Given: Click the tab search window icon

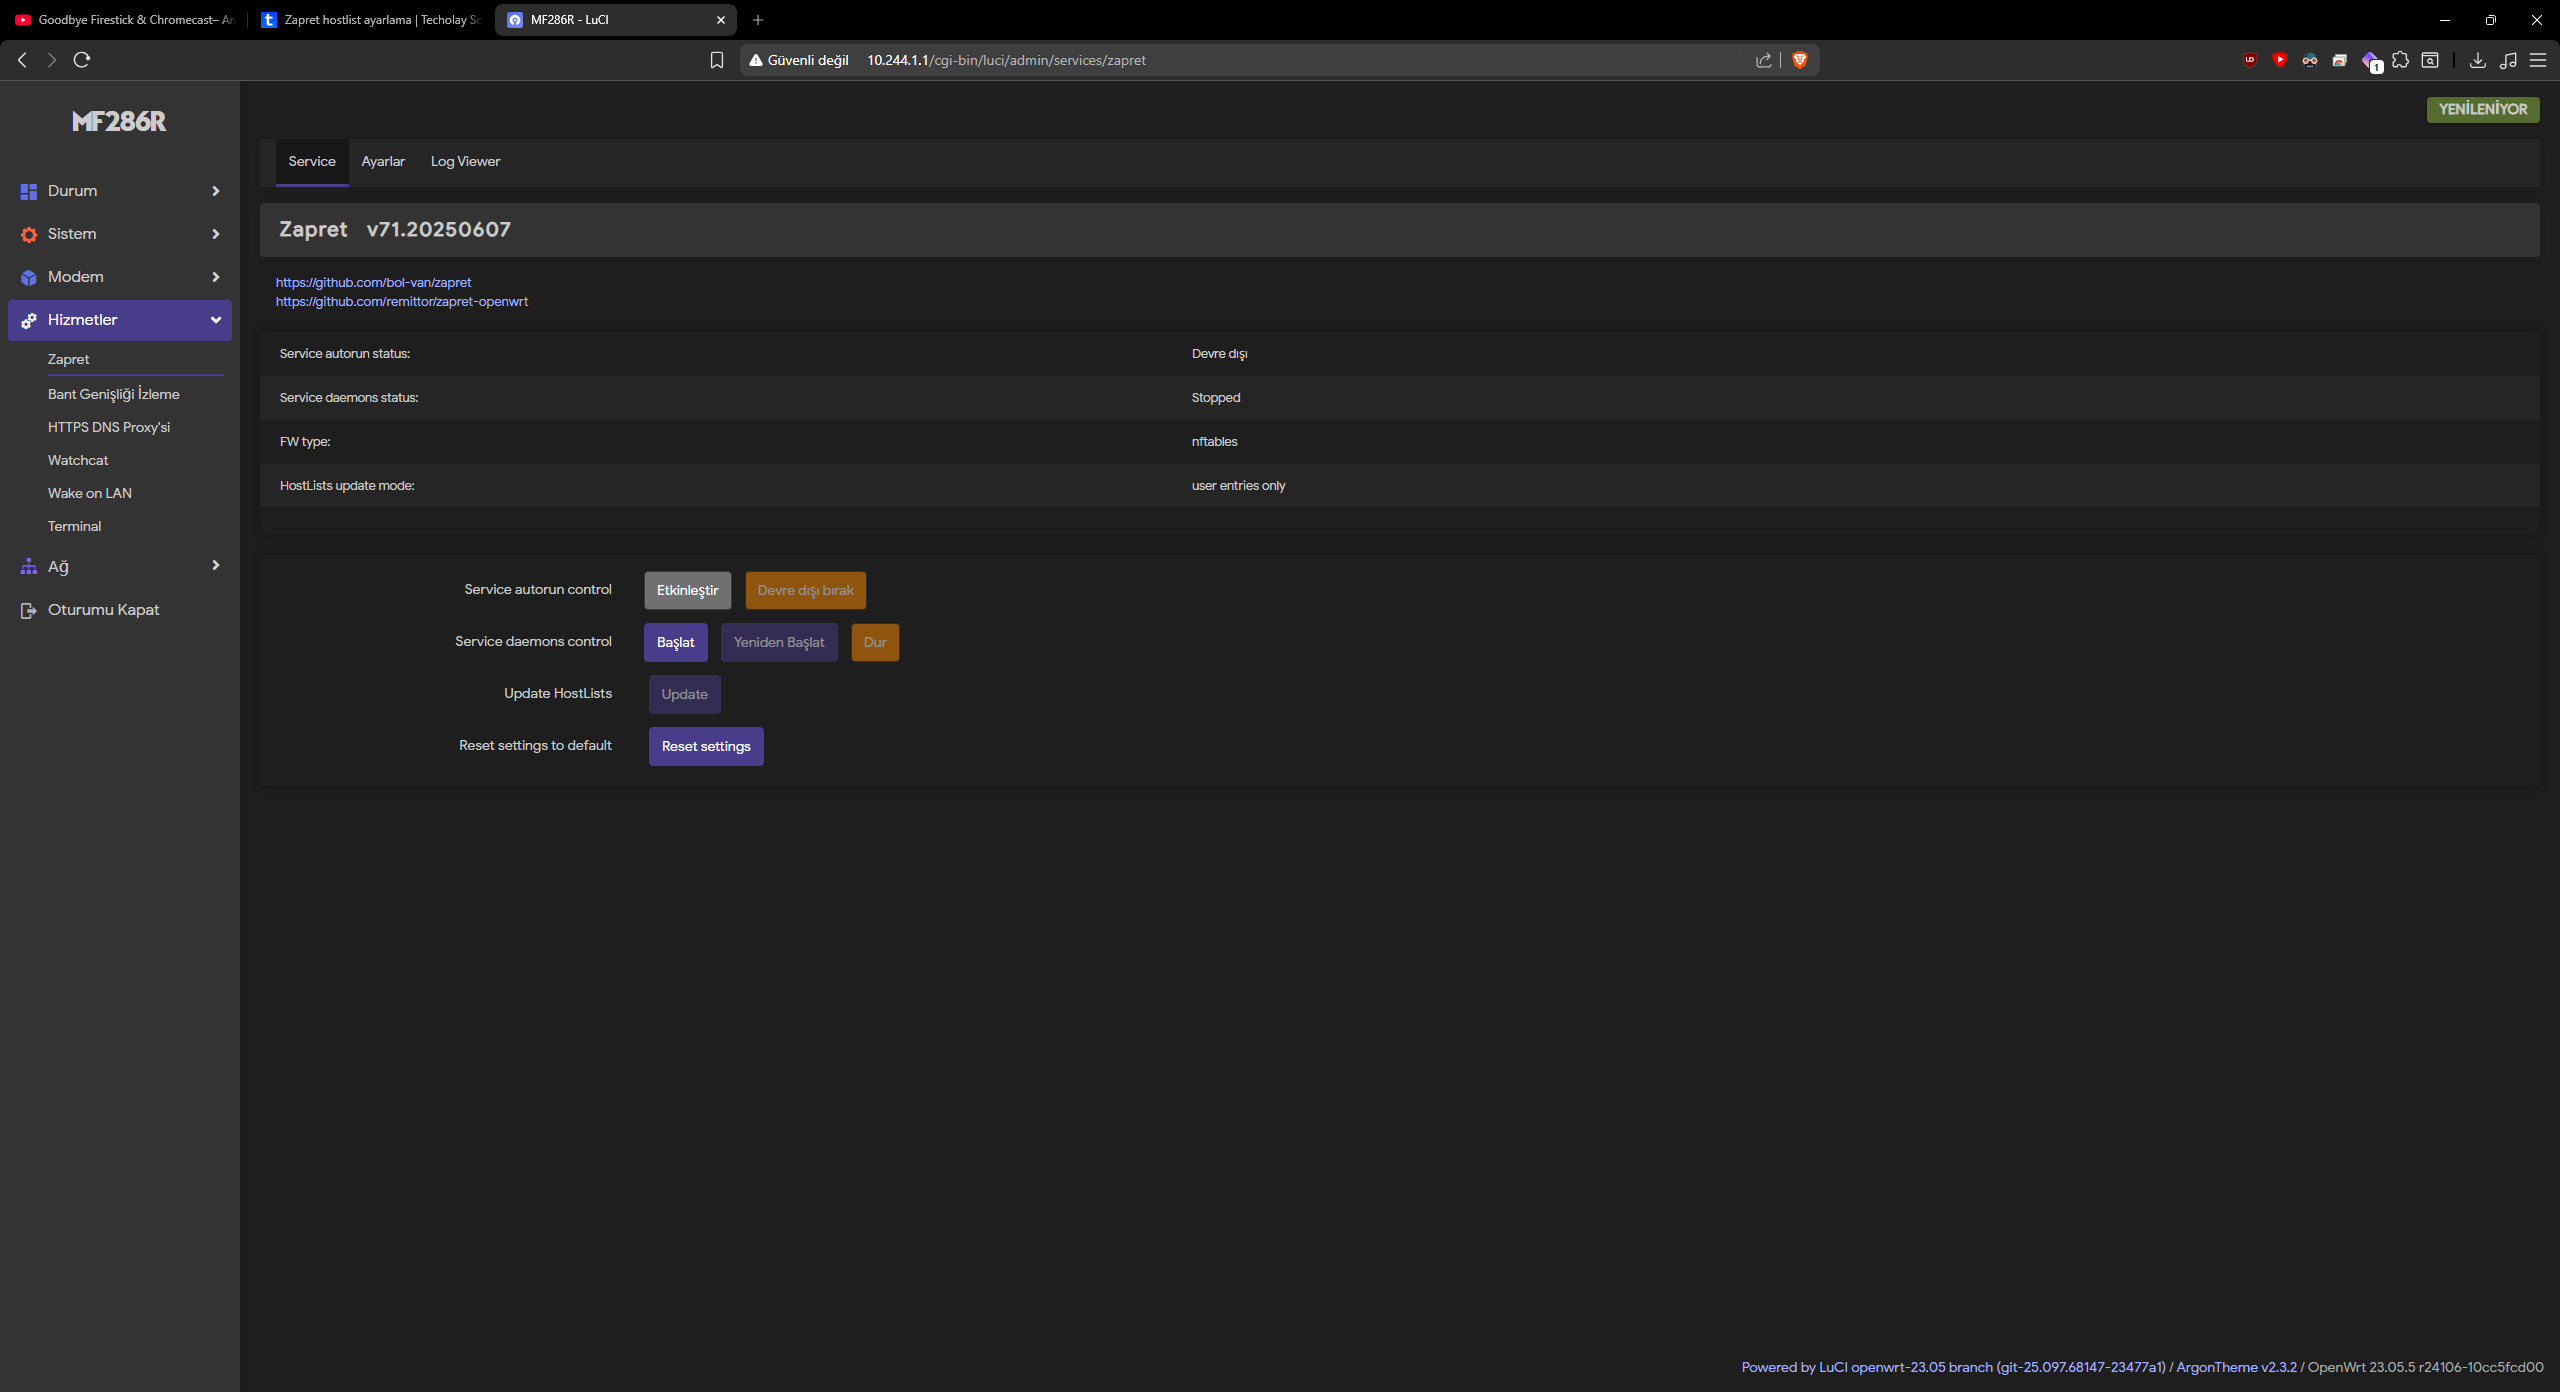Looking at the screenshot, I should click(x=2430, y=60).
